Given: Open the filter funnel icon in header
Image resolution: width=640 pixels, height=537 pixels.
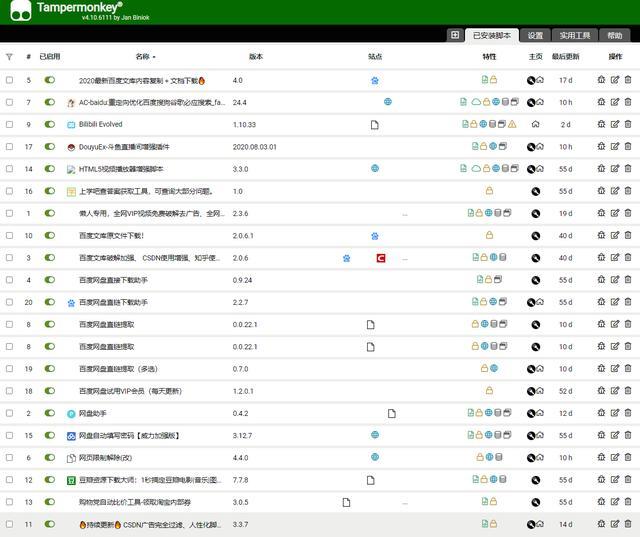Looking at the screenshot, I should (9, 57).
